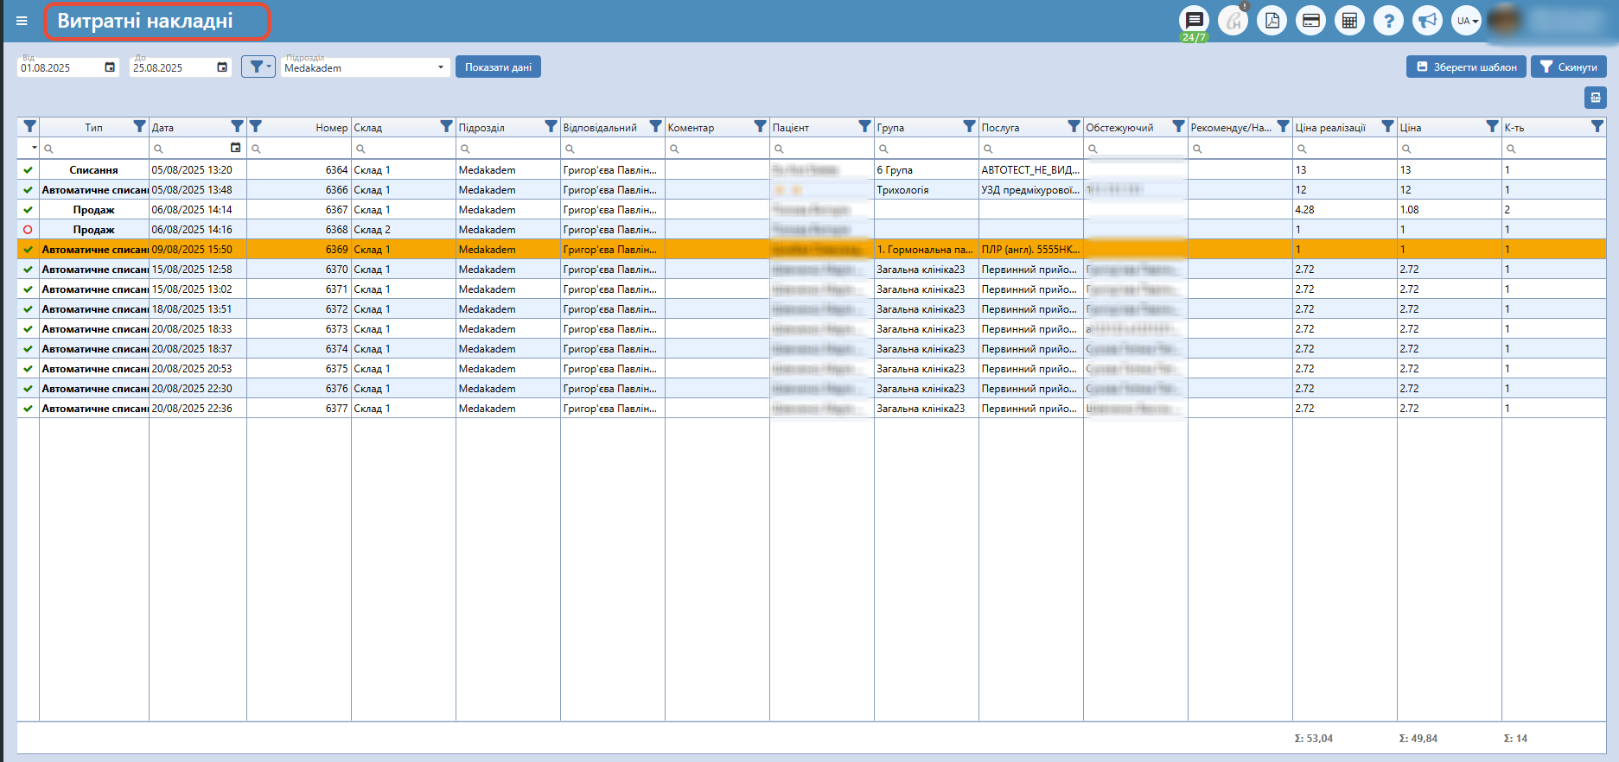
Task: Click АВТОТЕСТ_НЕ_ВИД service cell
Action: coord(1031,170)
